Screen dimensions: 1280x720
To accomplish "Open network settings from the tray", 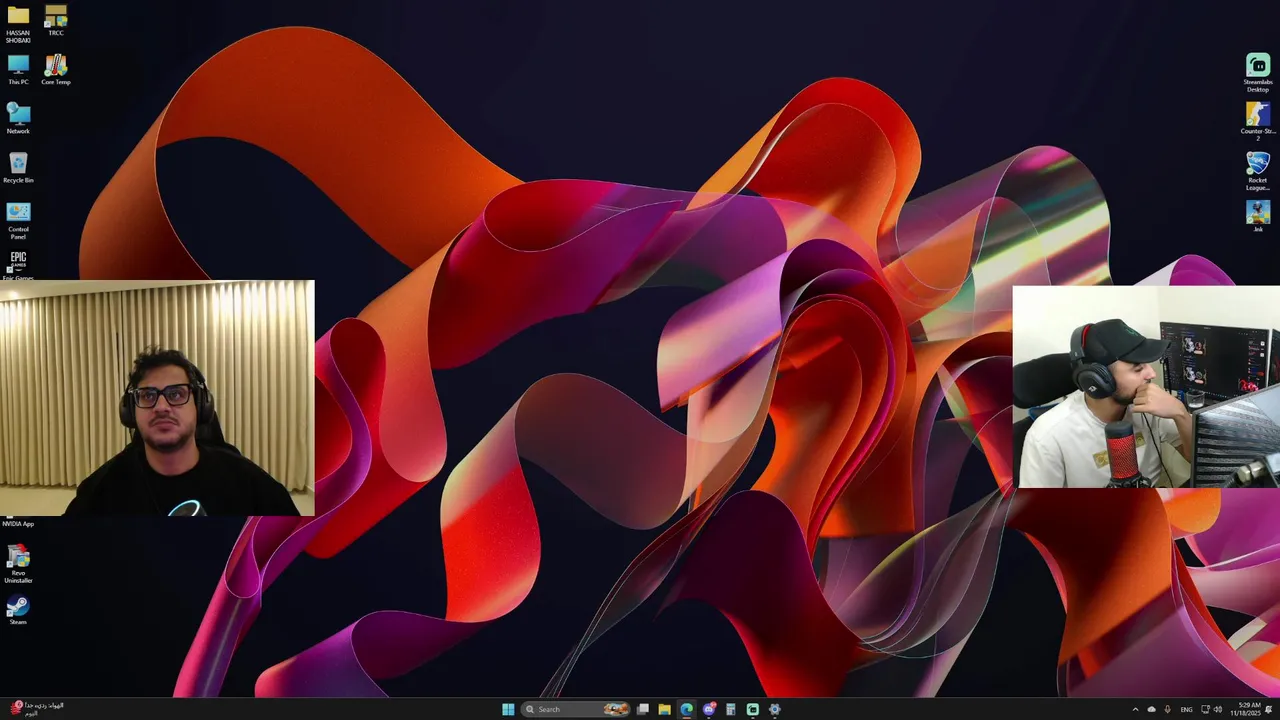I will coord(1205,709).
